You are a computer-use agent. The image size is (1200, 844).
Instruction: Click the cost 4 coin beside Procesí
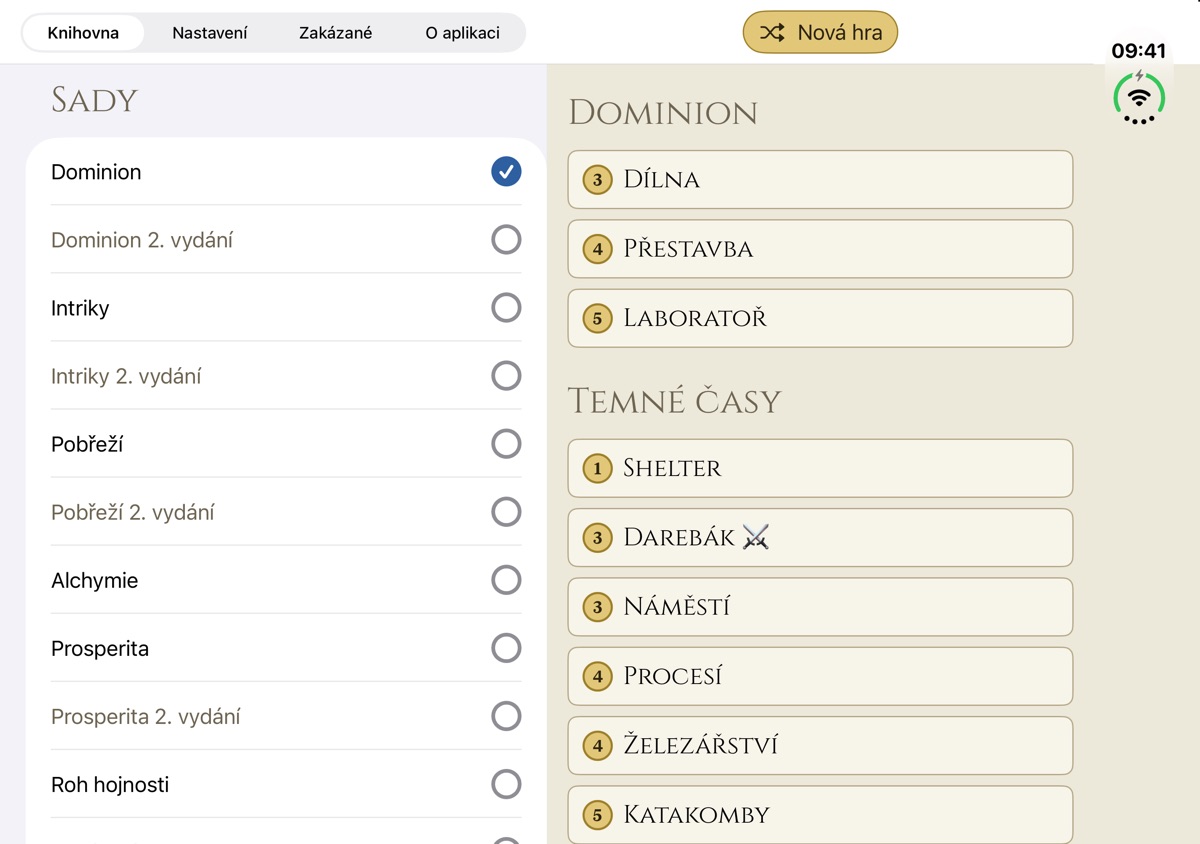pyautogui.click(x=598, y=677)
